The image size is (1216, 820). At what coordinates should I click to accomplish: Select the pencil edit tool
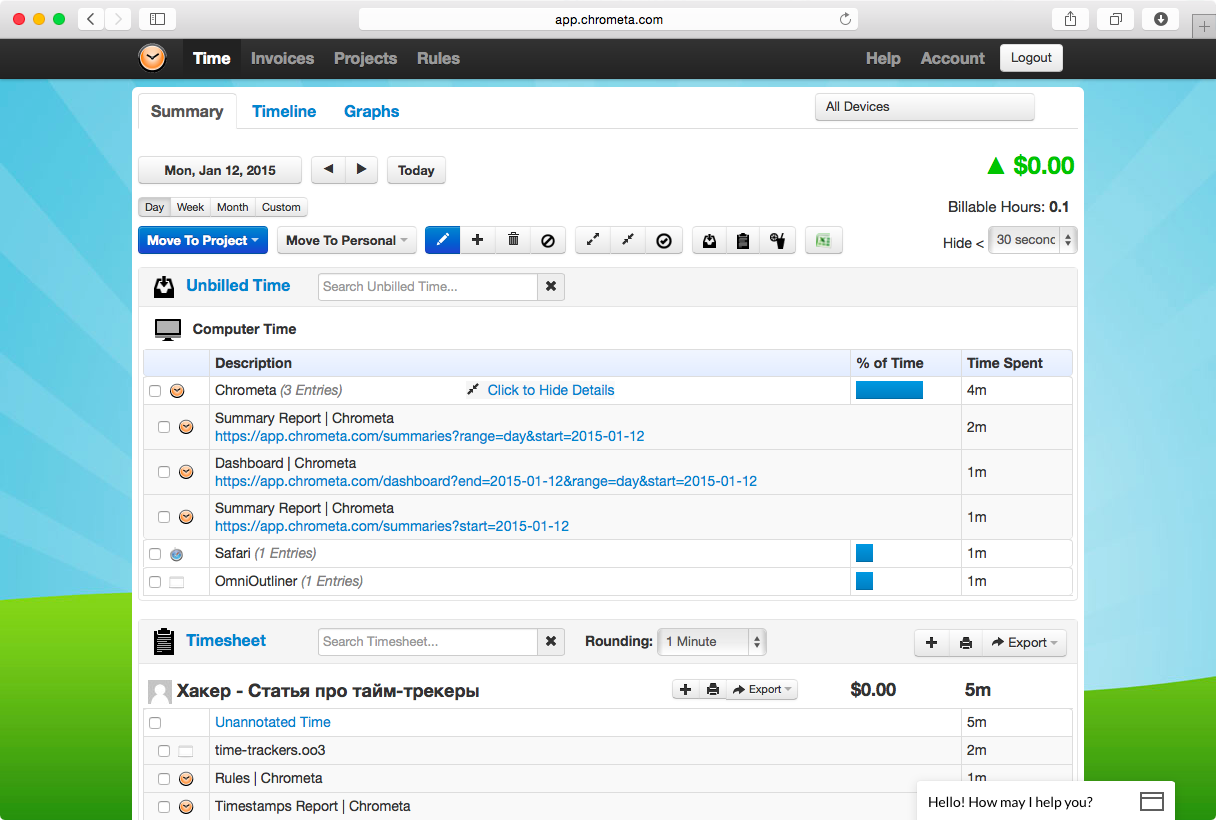click(442, 240)
